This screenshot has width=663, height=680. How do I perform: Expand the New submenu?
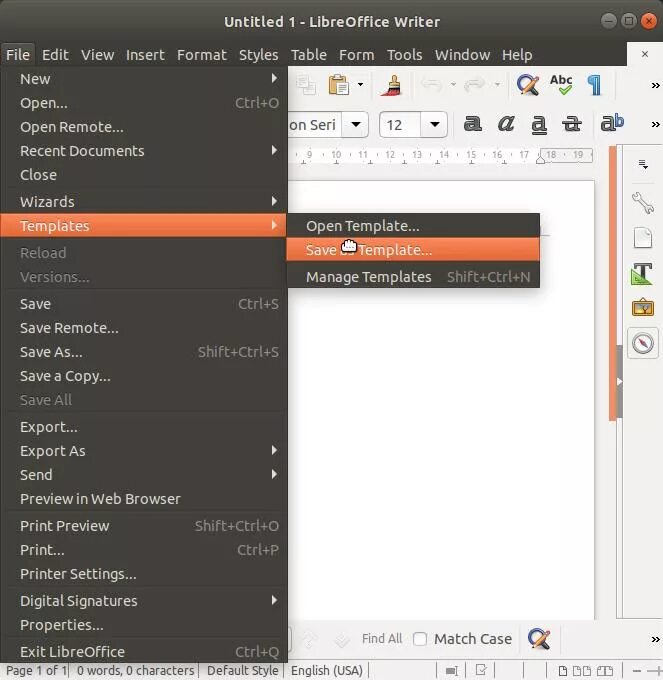[x=144, y=79]
